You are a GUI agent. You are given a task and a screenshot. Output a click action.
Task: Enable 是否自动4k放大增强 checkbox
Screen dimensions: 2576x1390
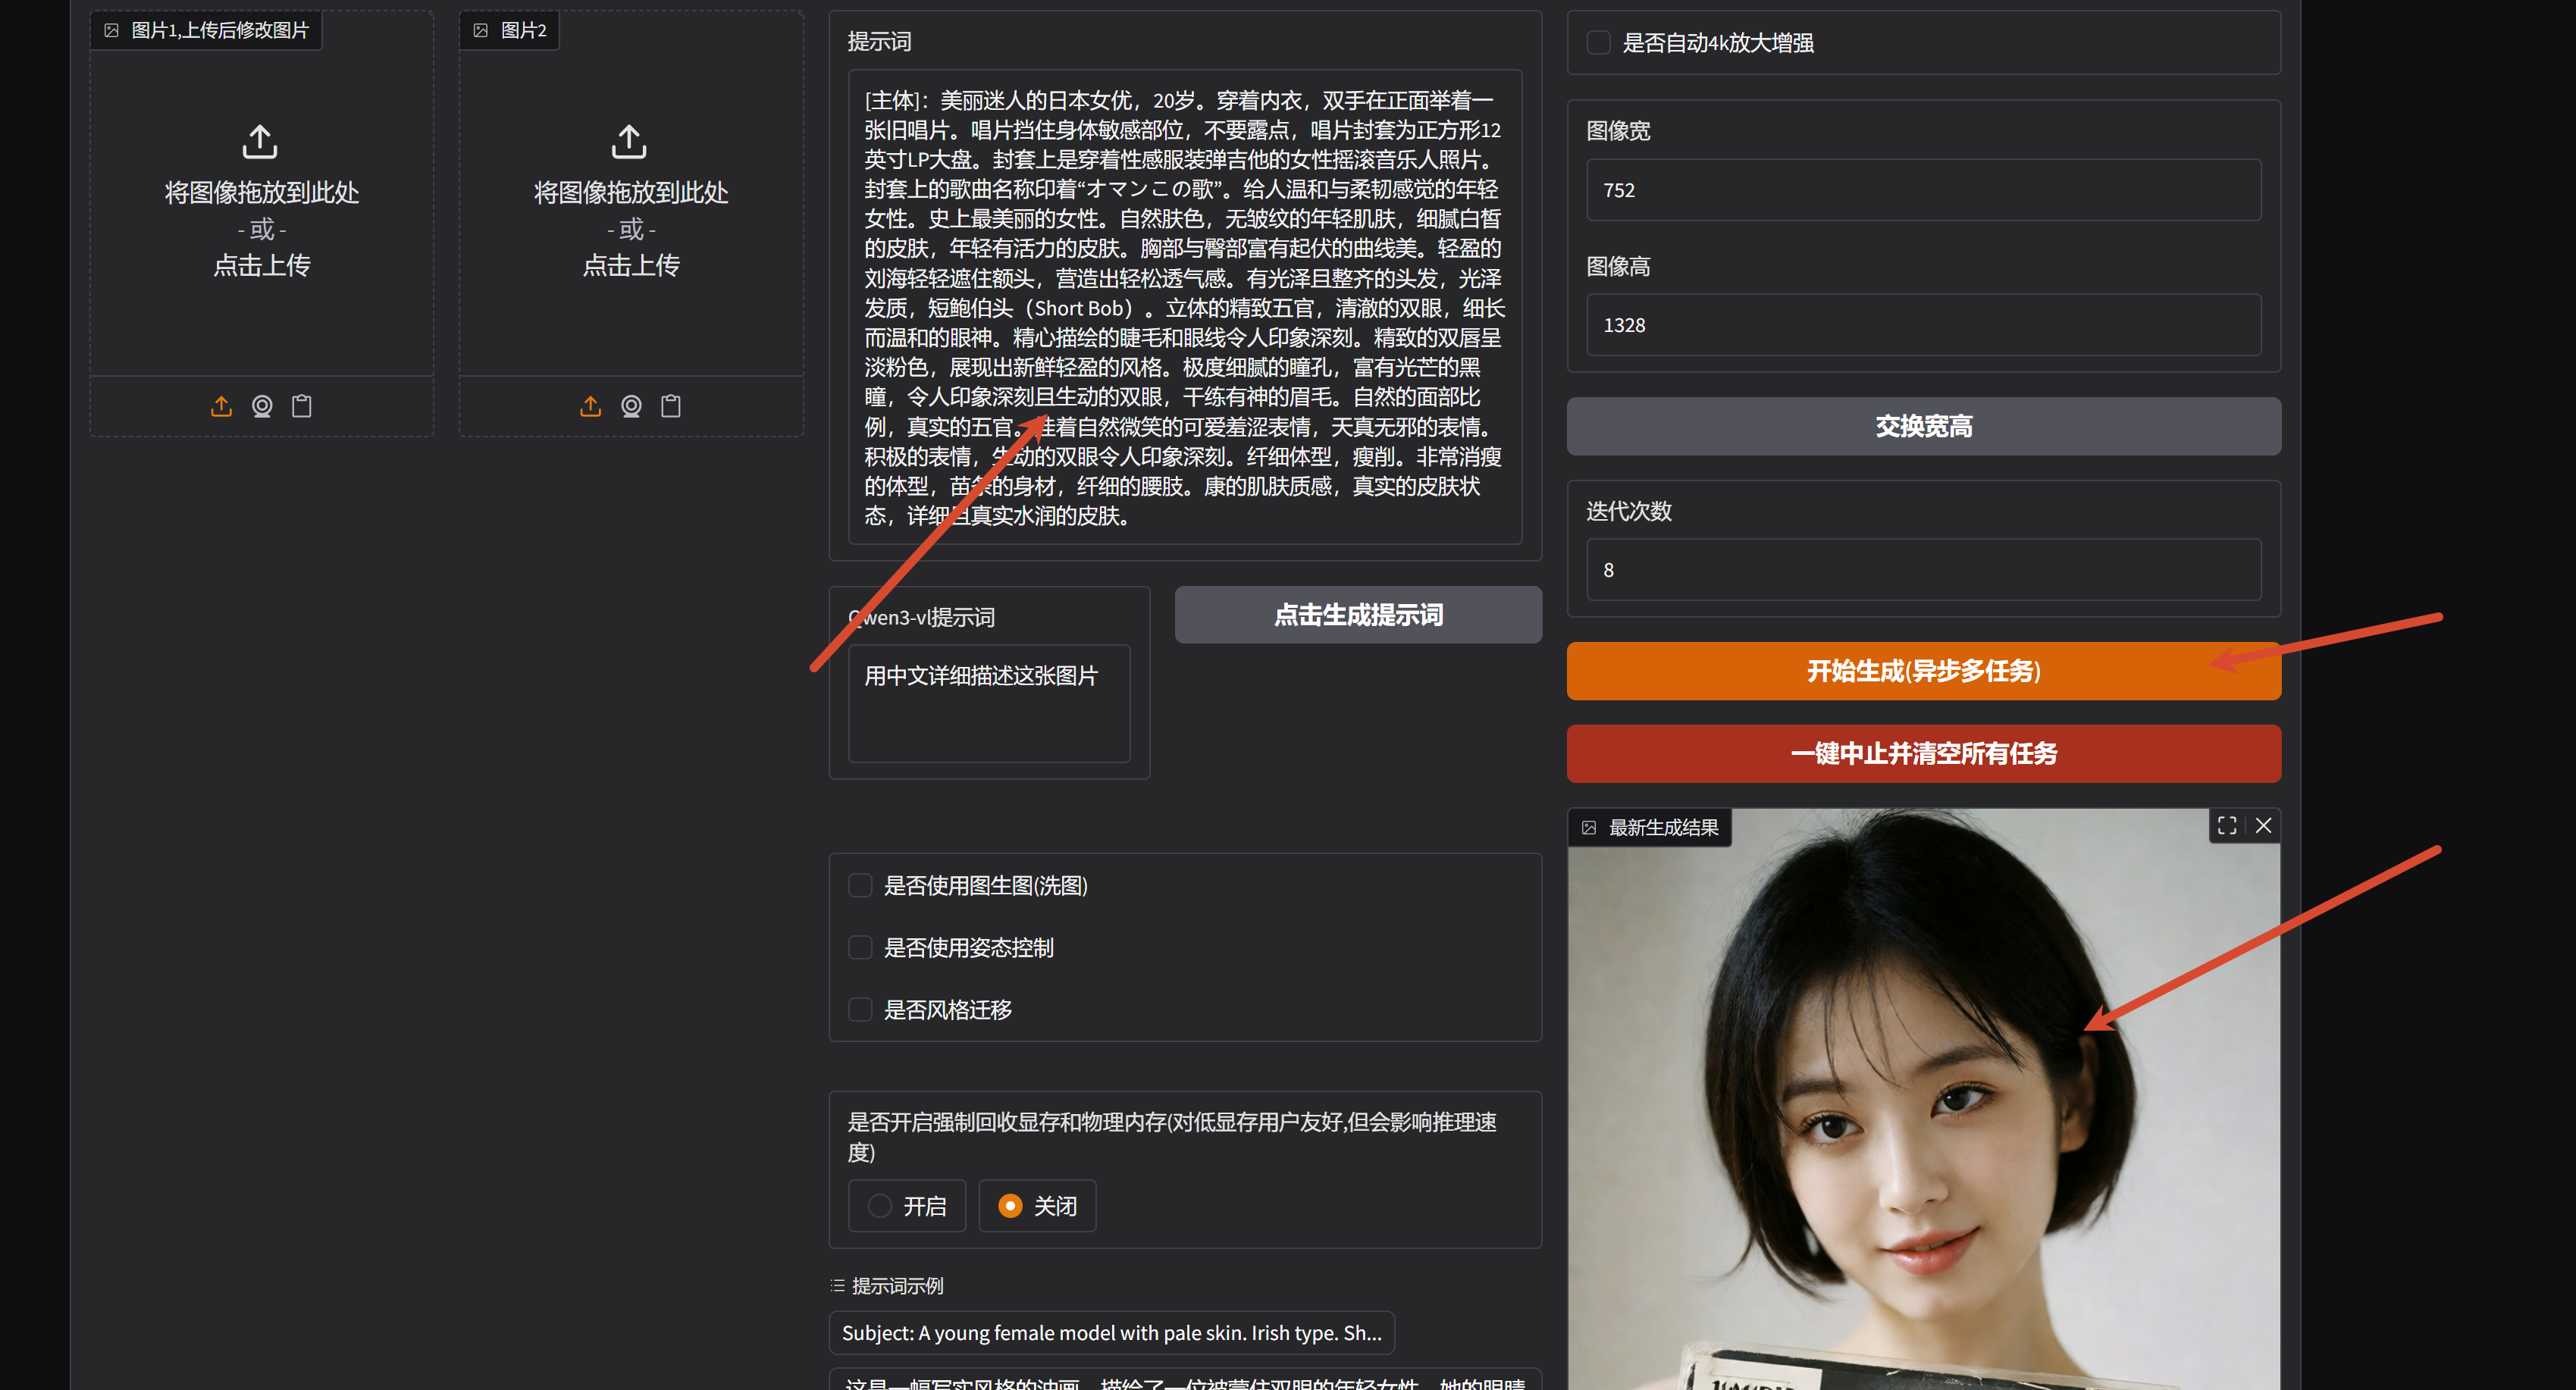1598,42
